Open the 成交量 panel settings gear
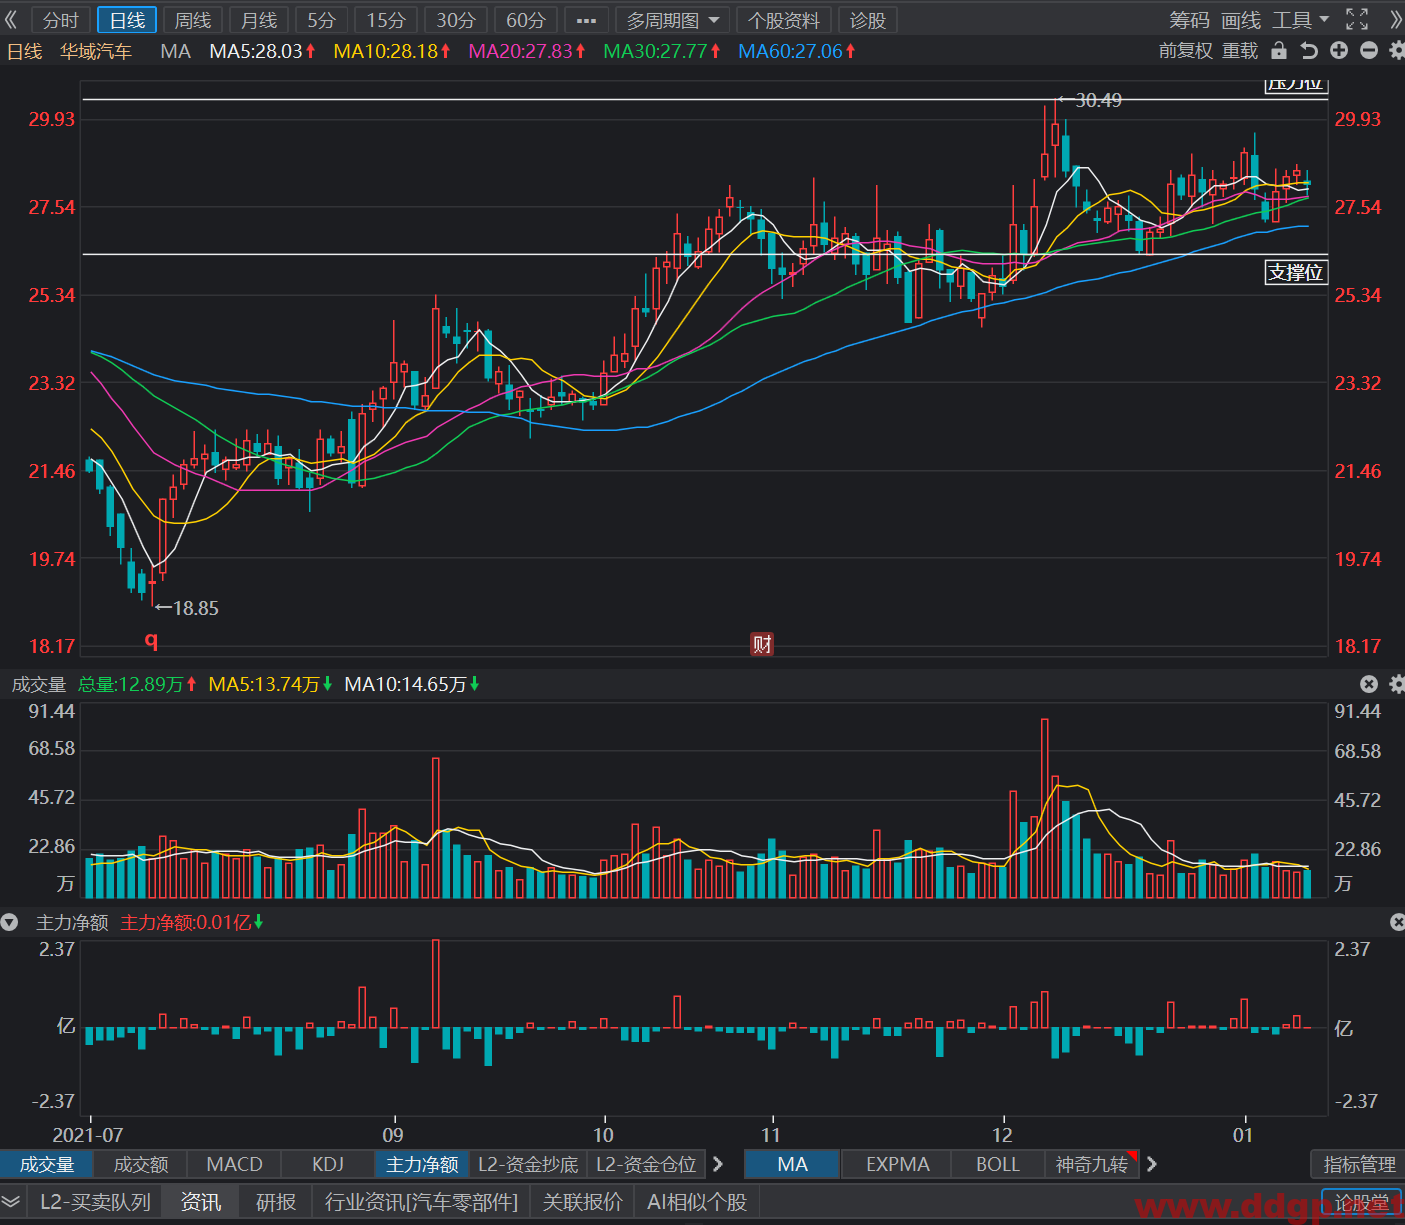 [x=1397, y=684]
